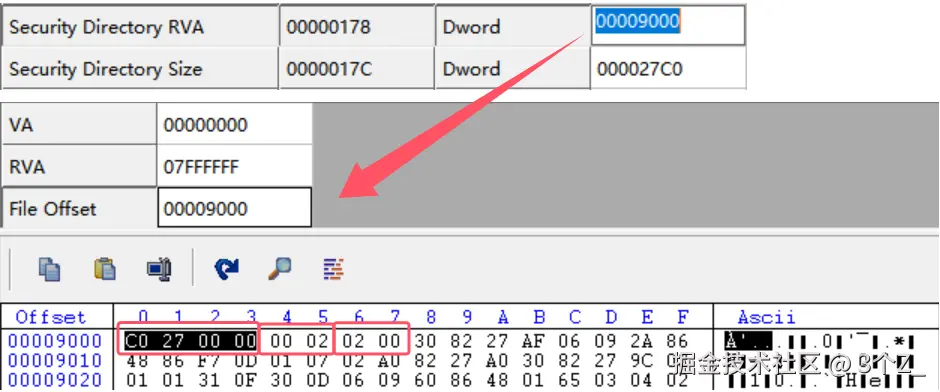Click byte 65 in row 00009020
The image size is (940, 392).
(x=569, y=379)
